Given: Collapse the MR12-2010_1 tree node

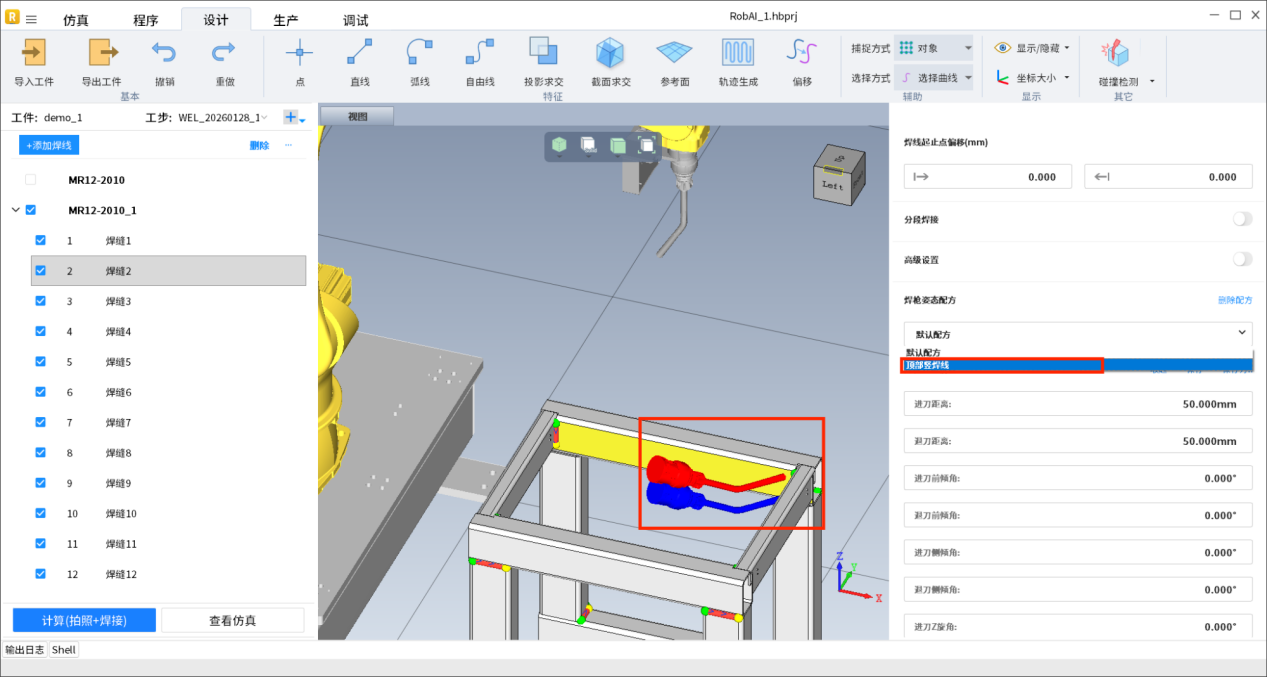Looking at the screenshot, I should (15, 211).
